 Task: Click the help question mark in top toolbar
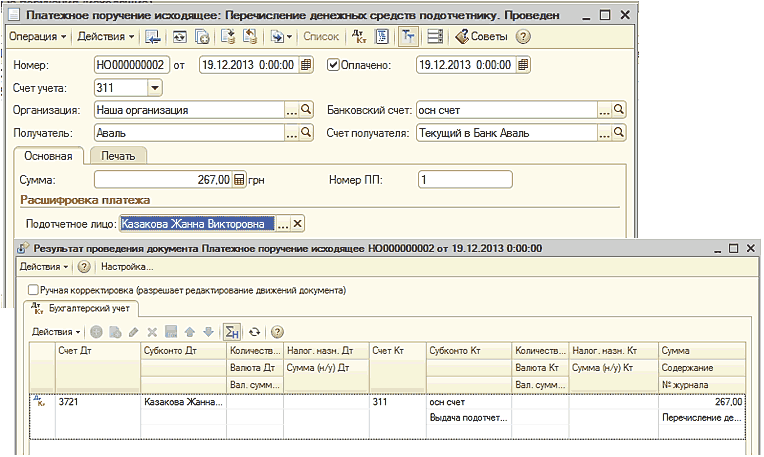[523, 37]
